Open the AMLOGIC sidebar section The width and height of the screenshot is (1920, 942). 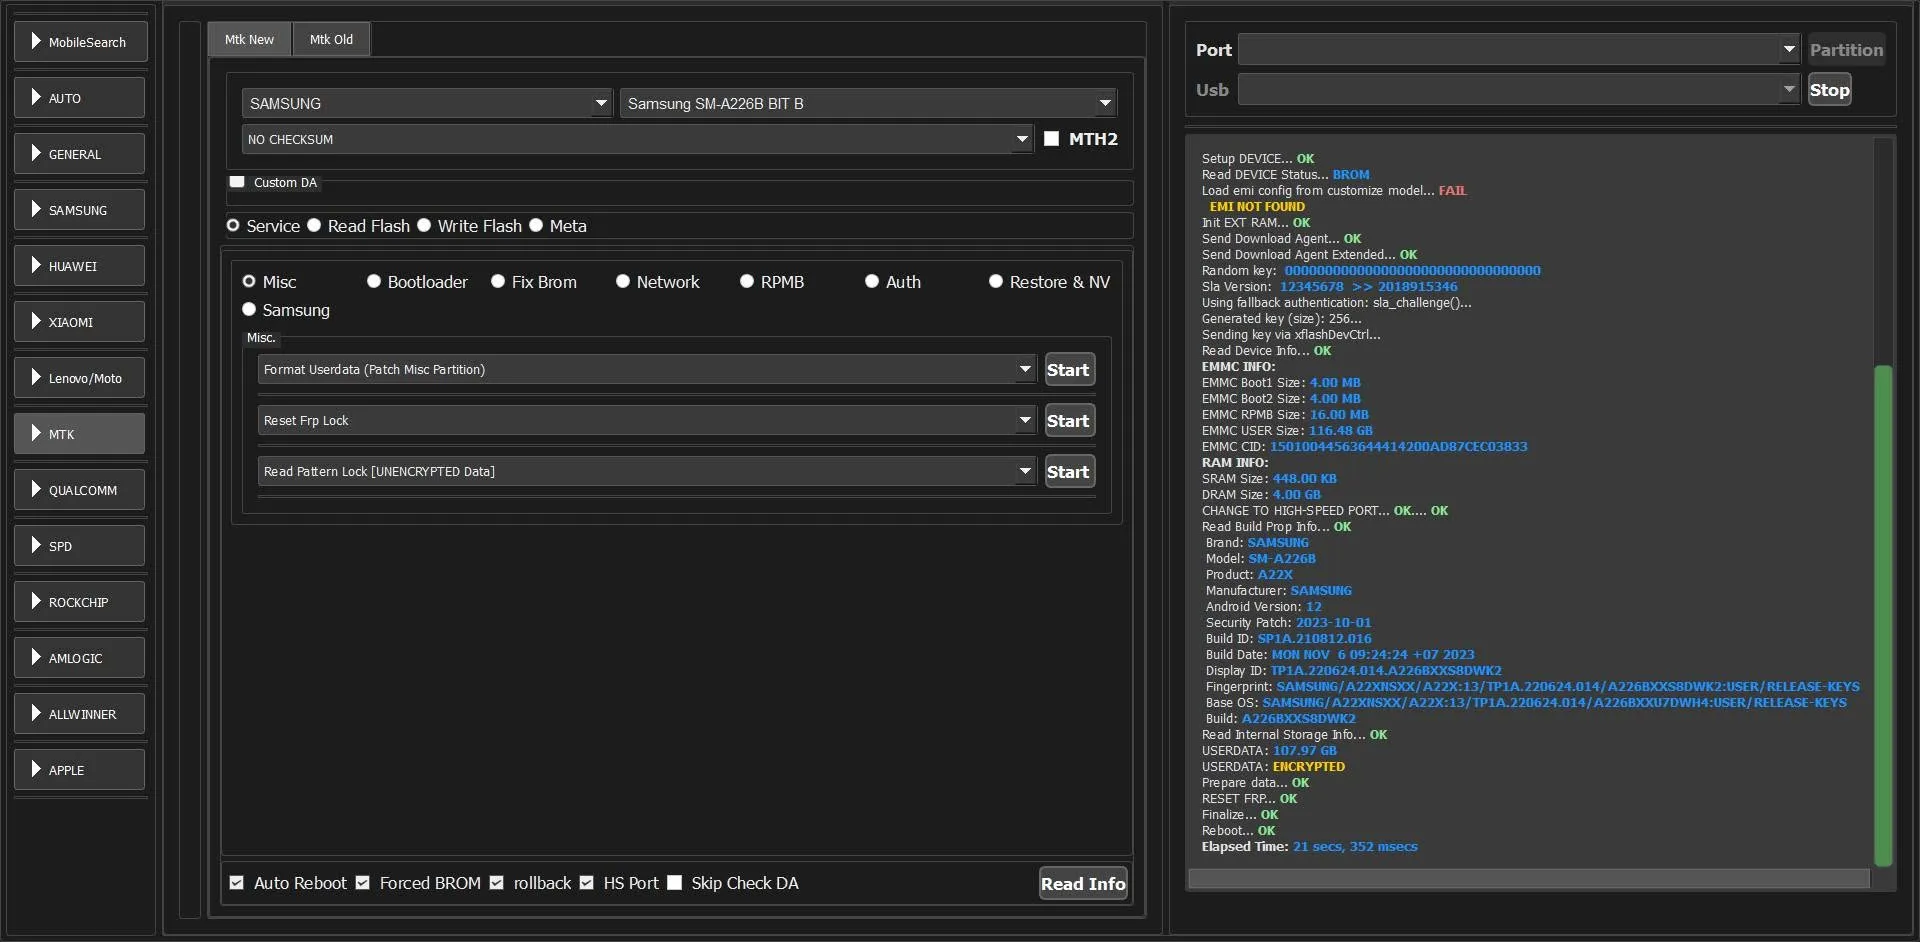point(81,658)
